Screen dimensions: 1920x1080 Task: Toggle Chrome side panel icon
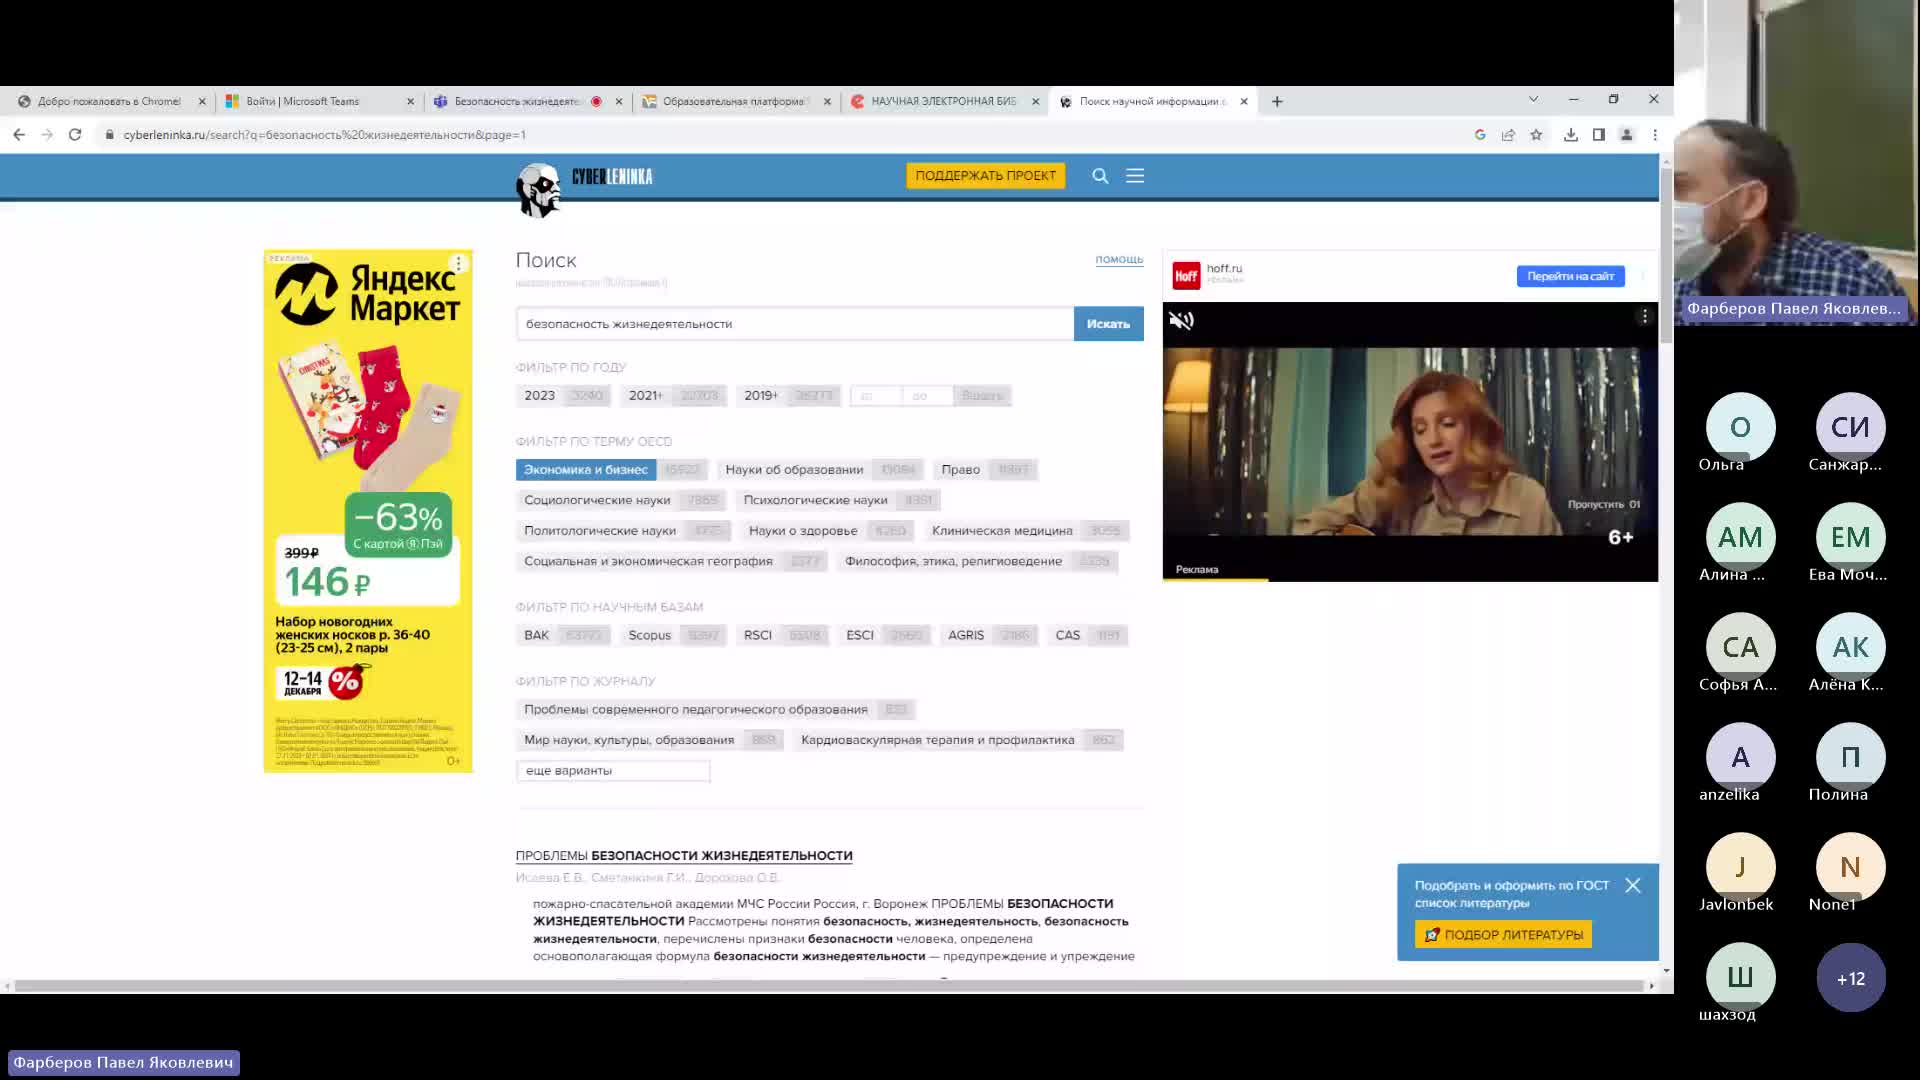1599,134
